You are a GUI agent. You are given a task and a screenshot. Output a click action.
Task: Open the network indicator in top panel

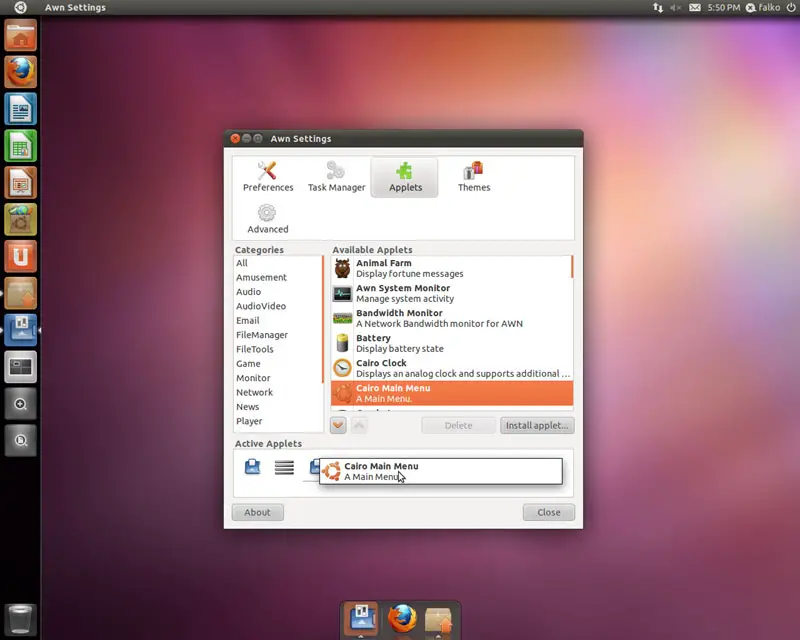658,8
